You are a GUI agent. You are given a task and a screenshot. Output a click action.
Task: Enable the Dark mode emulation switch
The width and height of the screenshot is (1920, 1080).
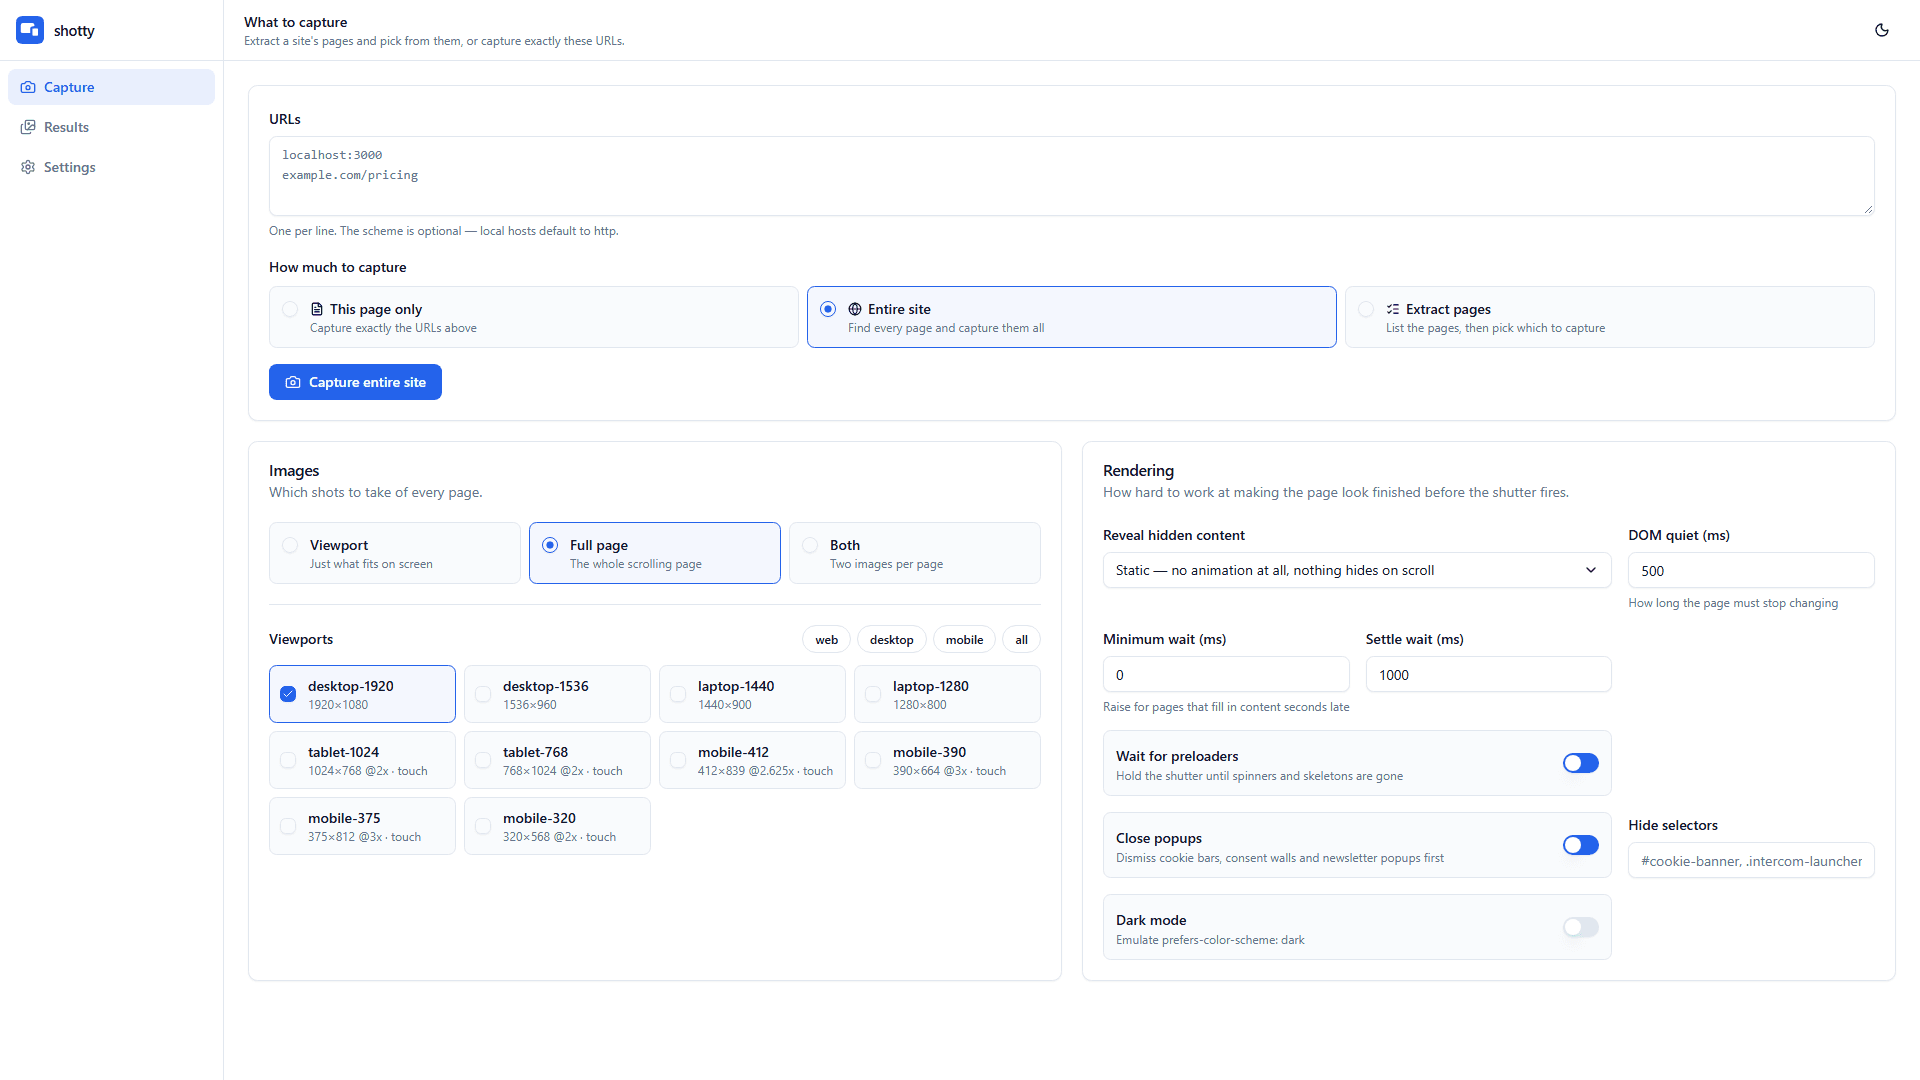coord(1580,927)
